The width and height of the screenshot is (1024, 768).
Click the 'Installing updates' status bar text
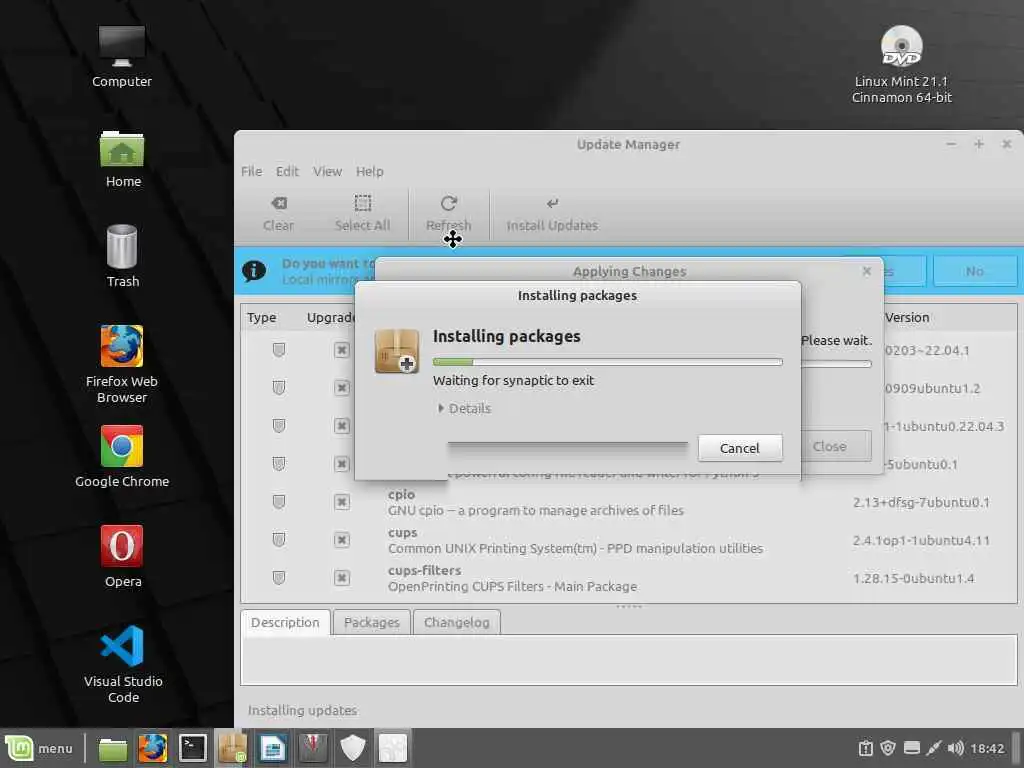coord(302,710)
